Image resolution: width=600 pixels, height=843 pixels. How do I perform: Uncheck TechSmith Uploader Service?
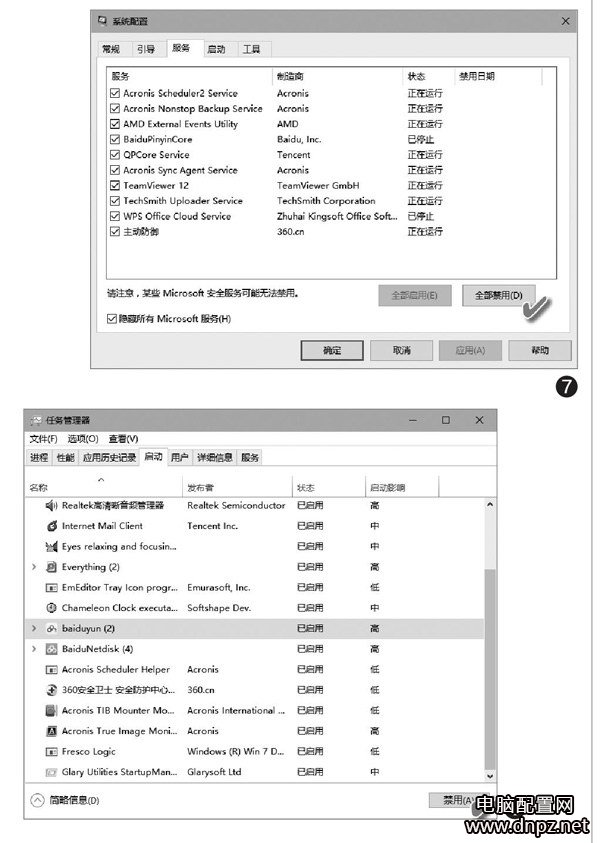(x=115, y=201)
